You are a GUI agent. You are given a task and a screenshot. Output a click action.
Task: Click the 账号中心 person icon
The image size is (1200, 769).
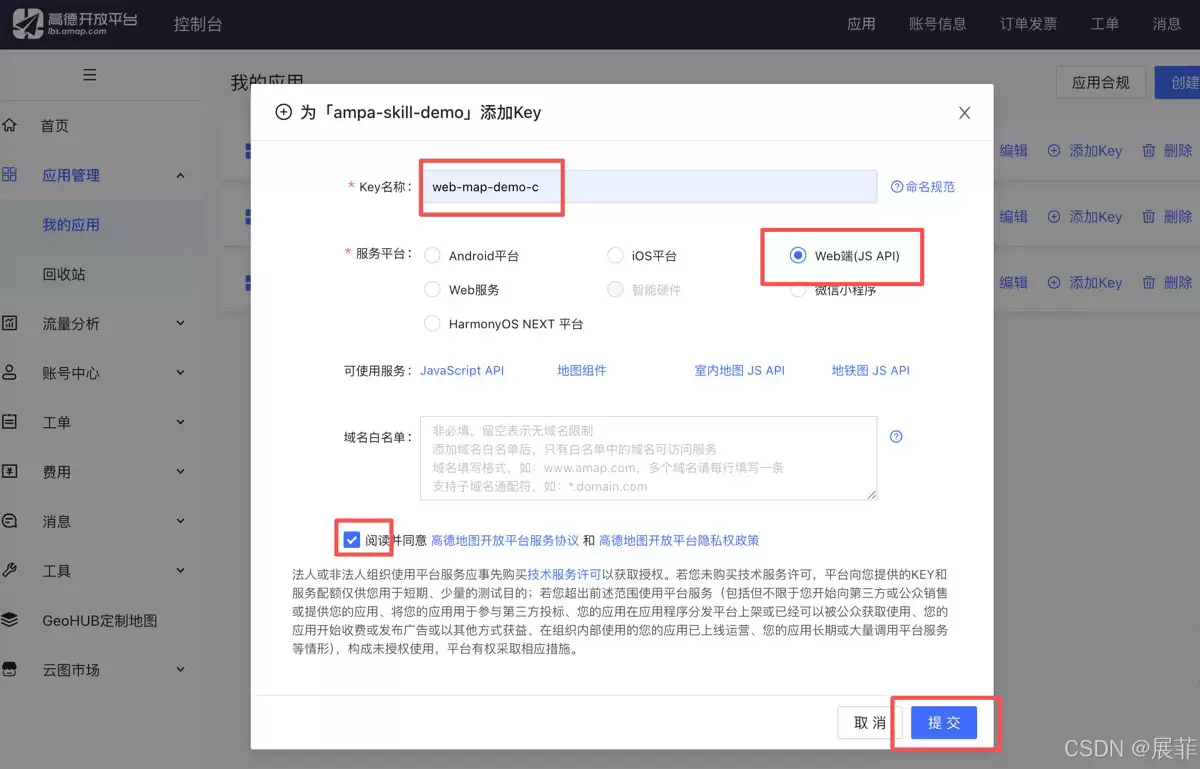(10, 373)
